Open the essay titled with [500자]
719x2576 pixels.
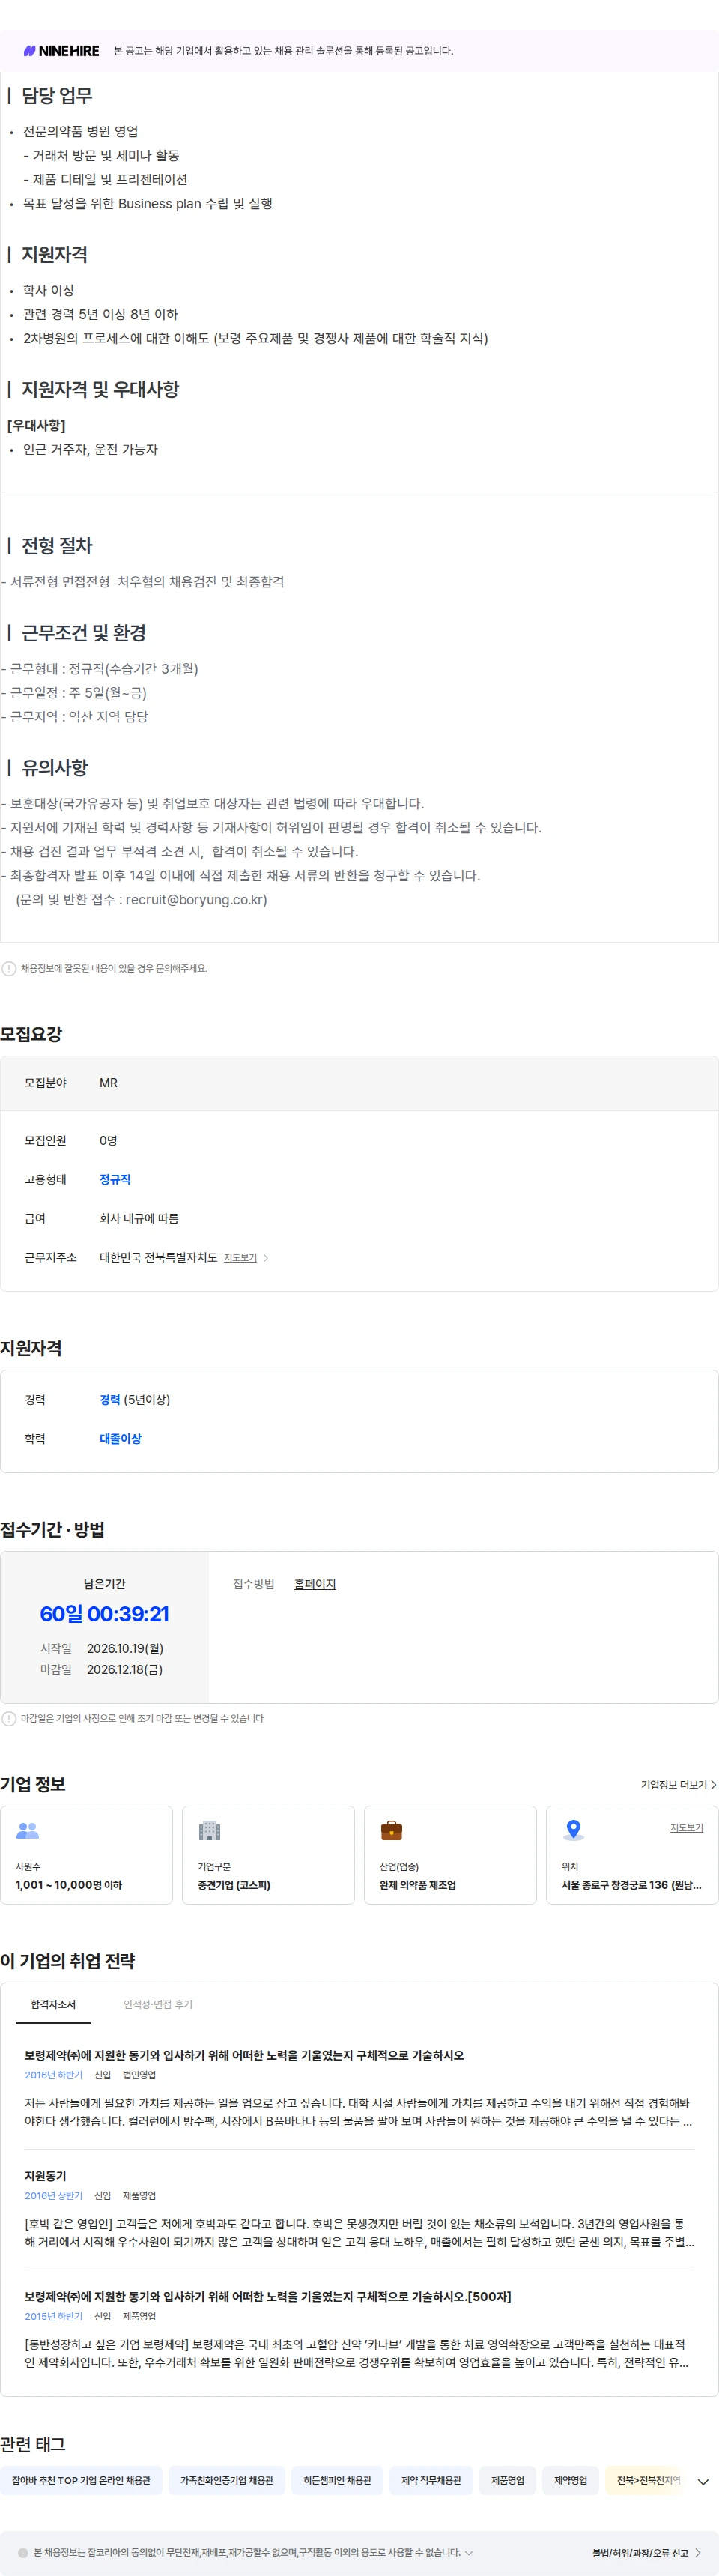pyautogui.click(x=267, y=2296)
